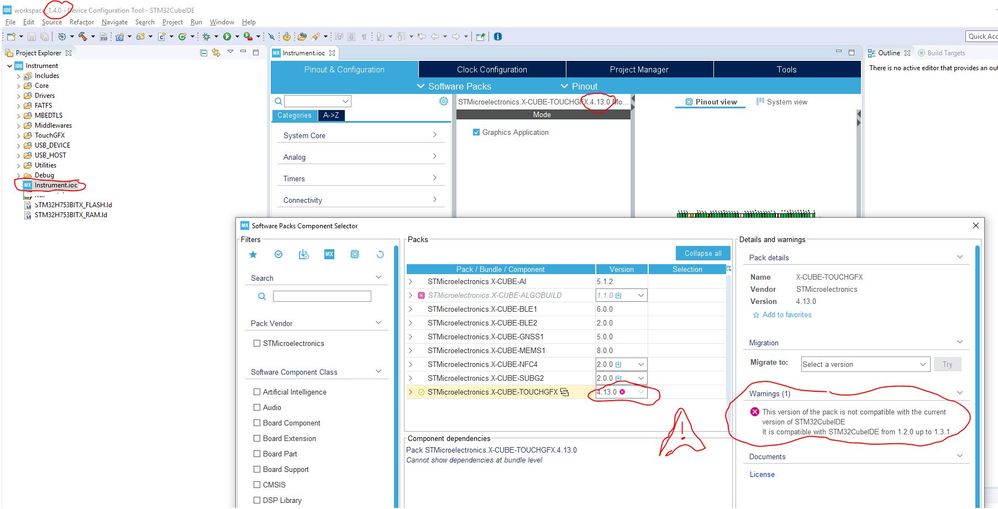Check the Audio class checkbox
The height and width of the screenshot is (509, 998).
click(x=257, y=407)
